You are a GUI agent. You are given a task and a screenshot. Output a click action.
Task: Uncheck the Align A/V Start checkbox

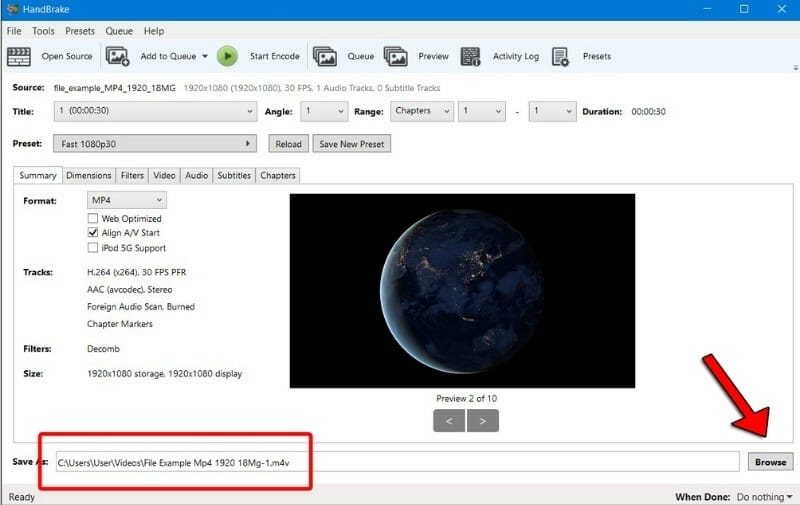pos(93,233)
